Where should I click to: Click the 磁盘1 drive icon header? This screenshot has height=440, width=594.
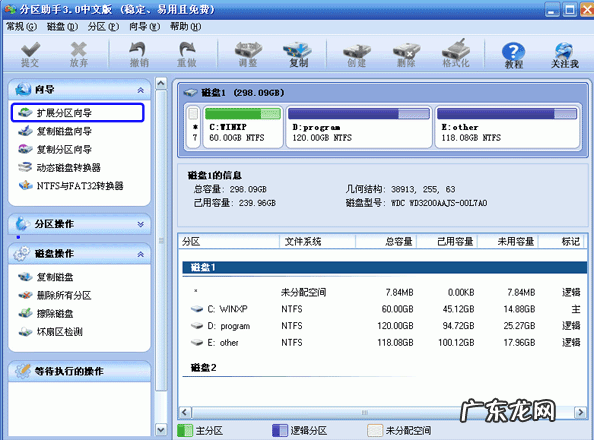click(x=190, y=92)
